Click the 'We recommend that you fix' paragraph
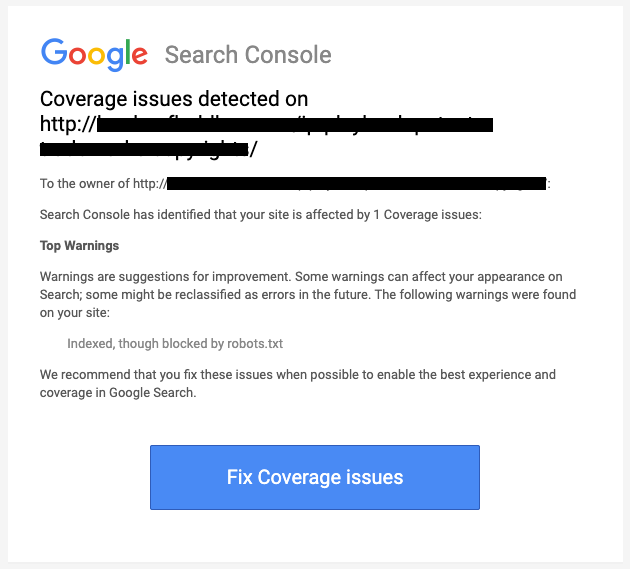The image size is (630, 569). click(x=298, y=383)
